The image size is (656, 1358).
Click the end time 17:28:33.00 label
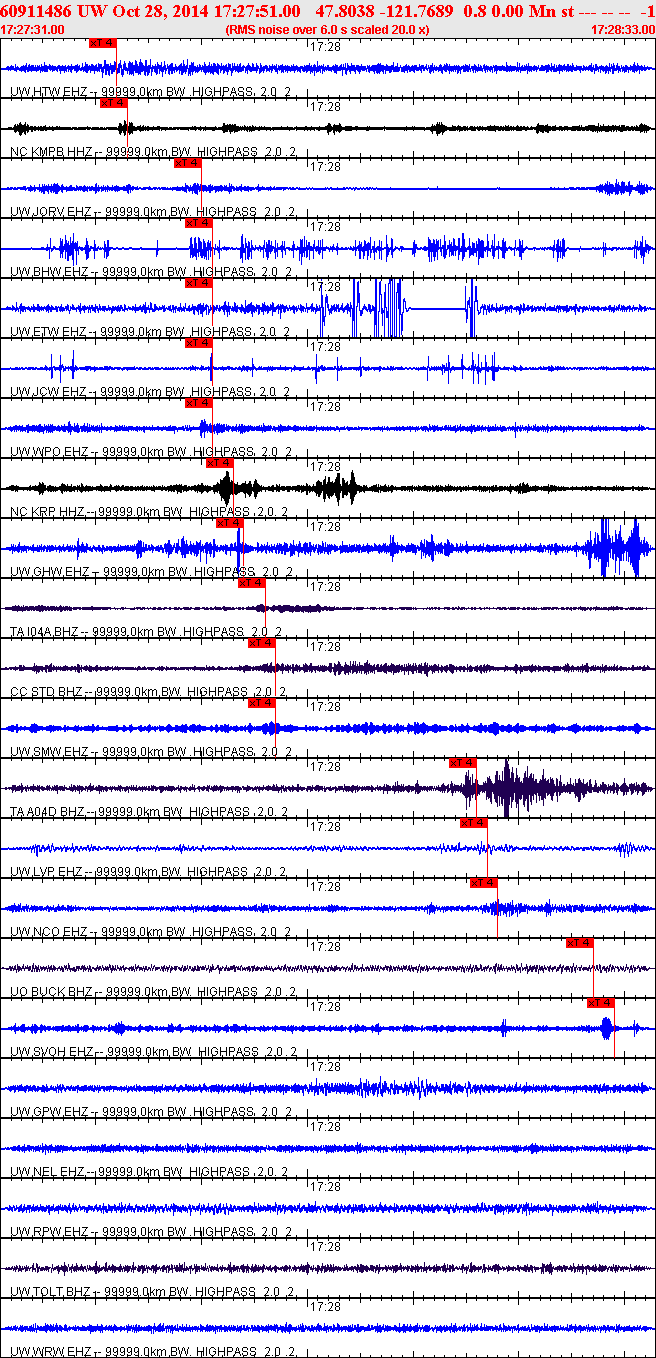pos(622,30)
